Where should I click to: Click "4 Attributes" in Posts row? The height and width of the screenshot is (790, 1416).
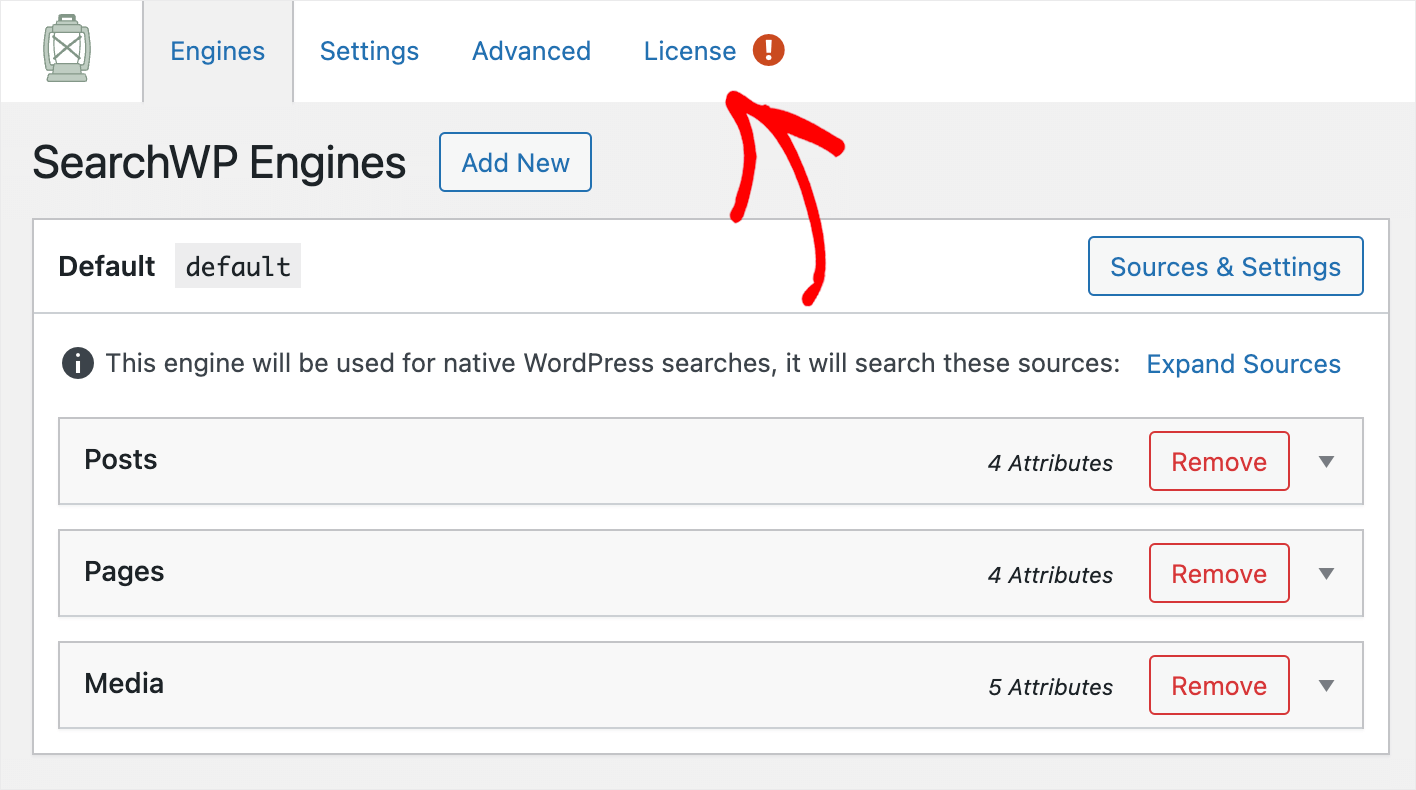pos(1050,463)
